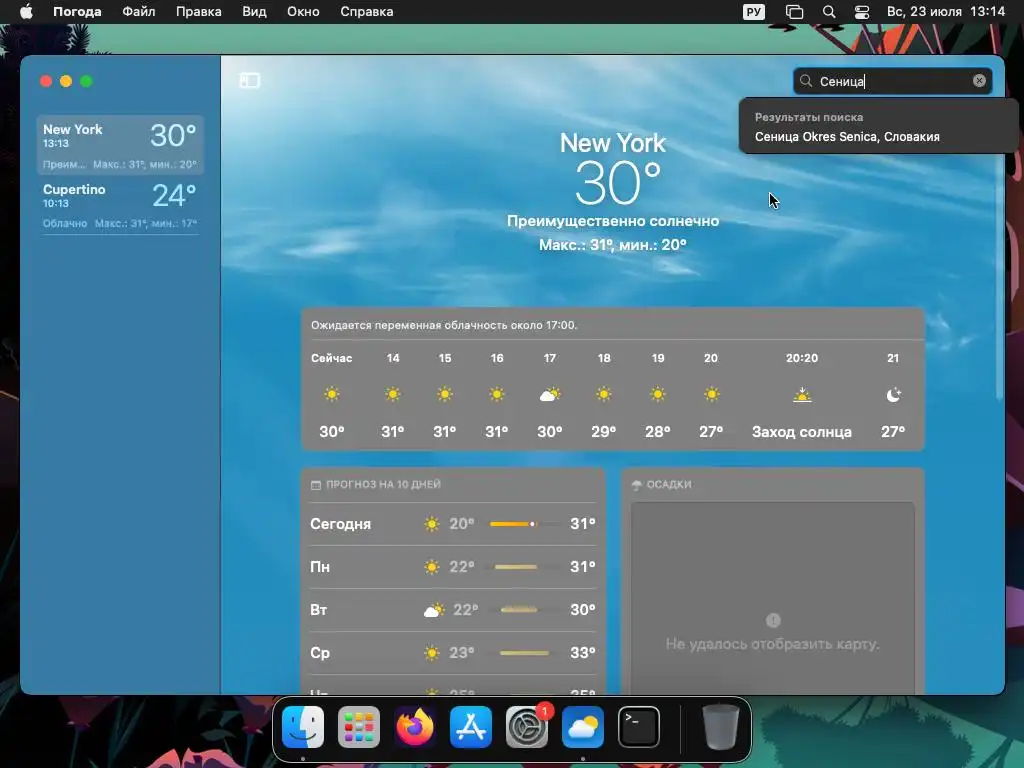
Task: Click the sun icon for hour 15
Action: click(445, 394)
